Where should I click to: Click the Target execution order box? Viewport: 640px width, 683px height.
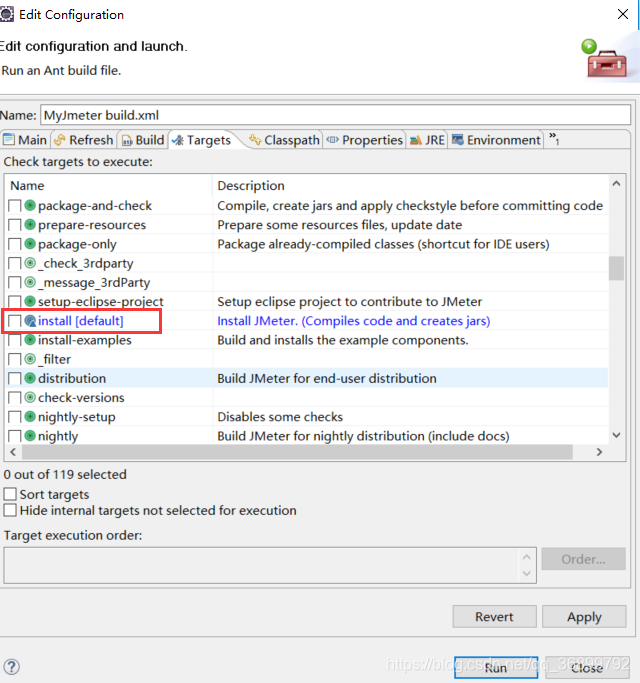point(270,565)
